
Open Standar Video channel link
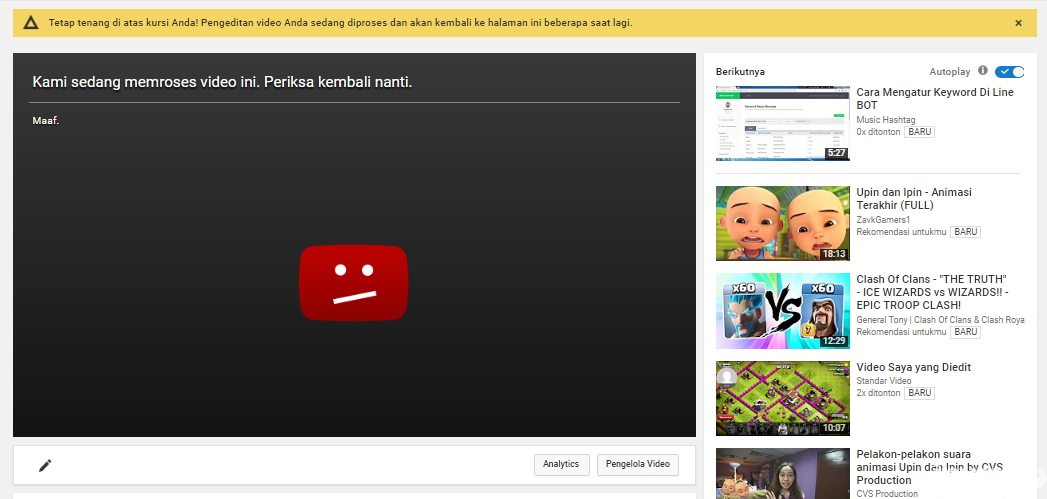pyautogui.click(x=884, y=381)
